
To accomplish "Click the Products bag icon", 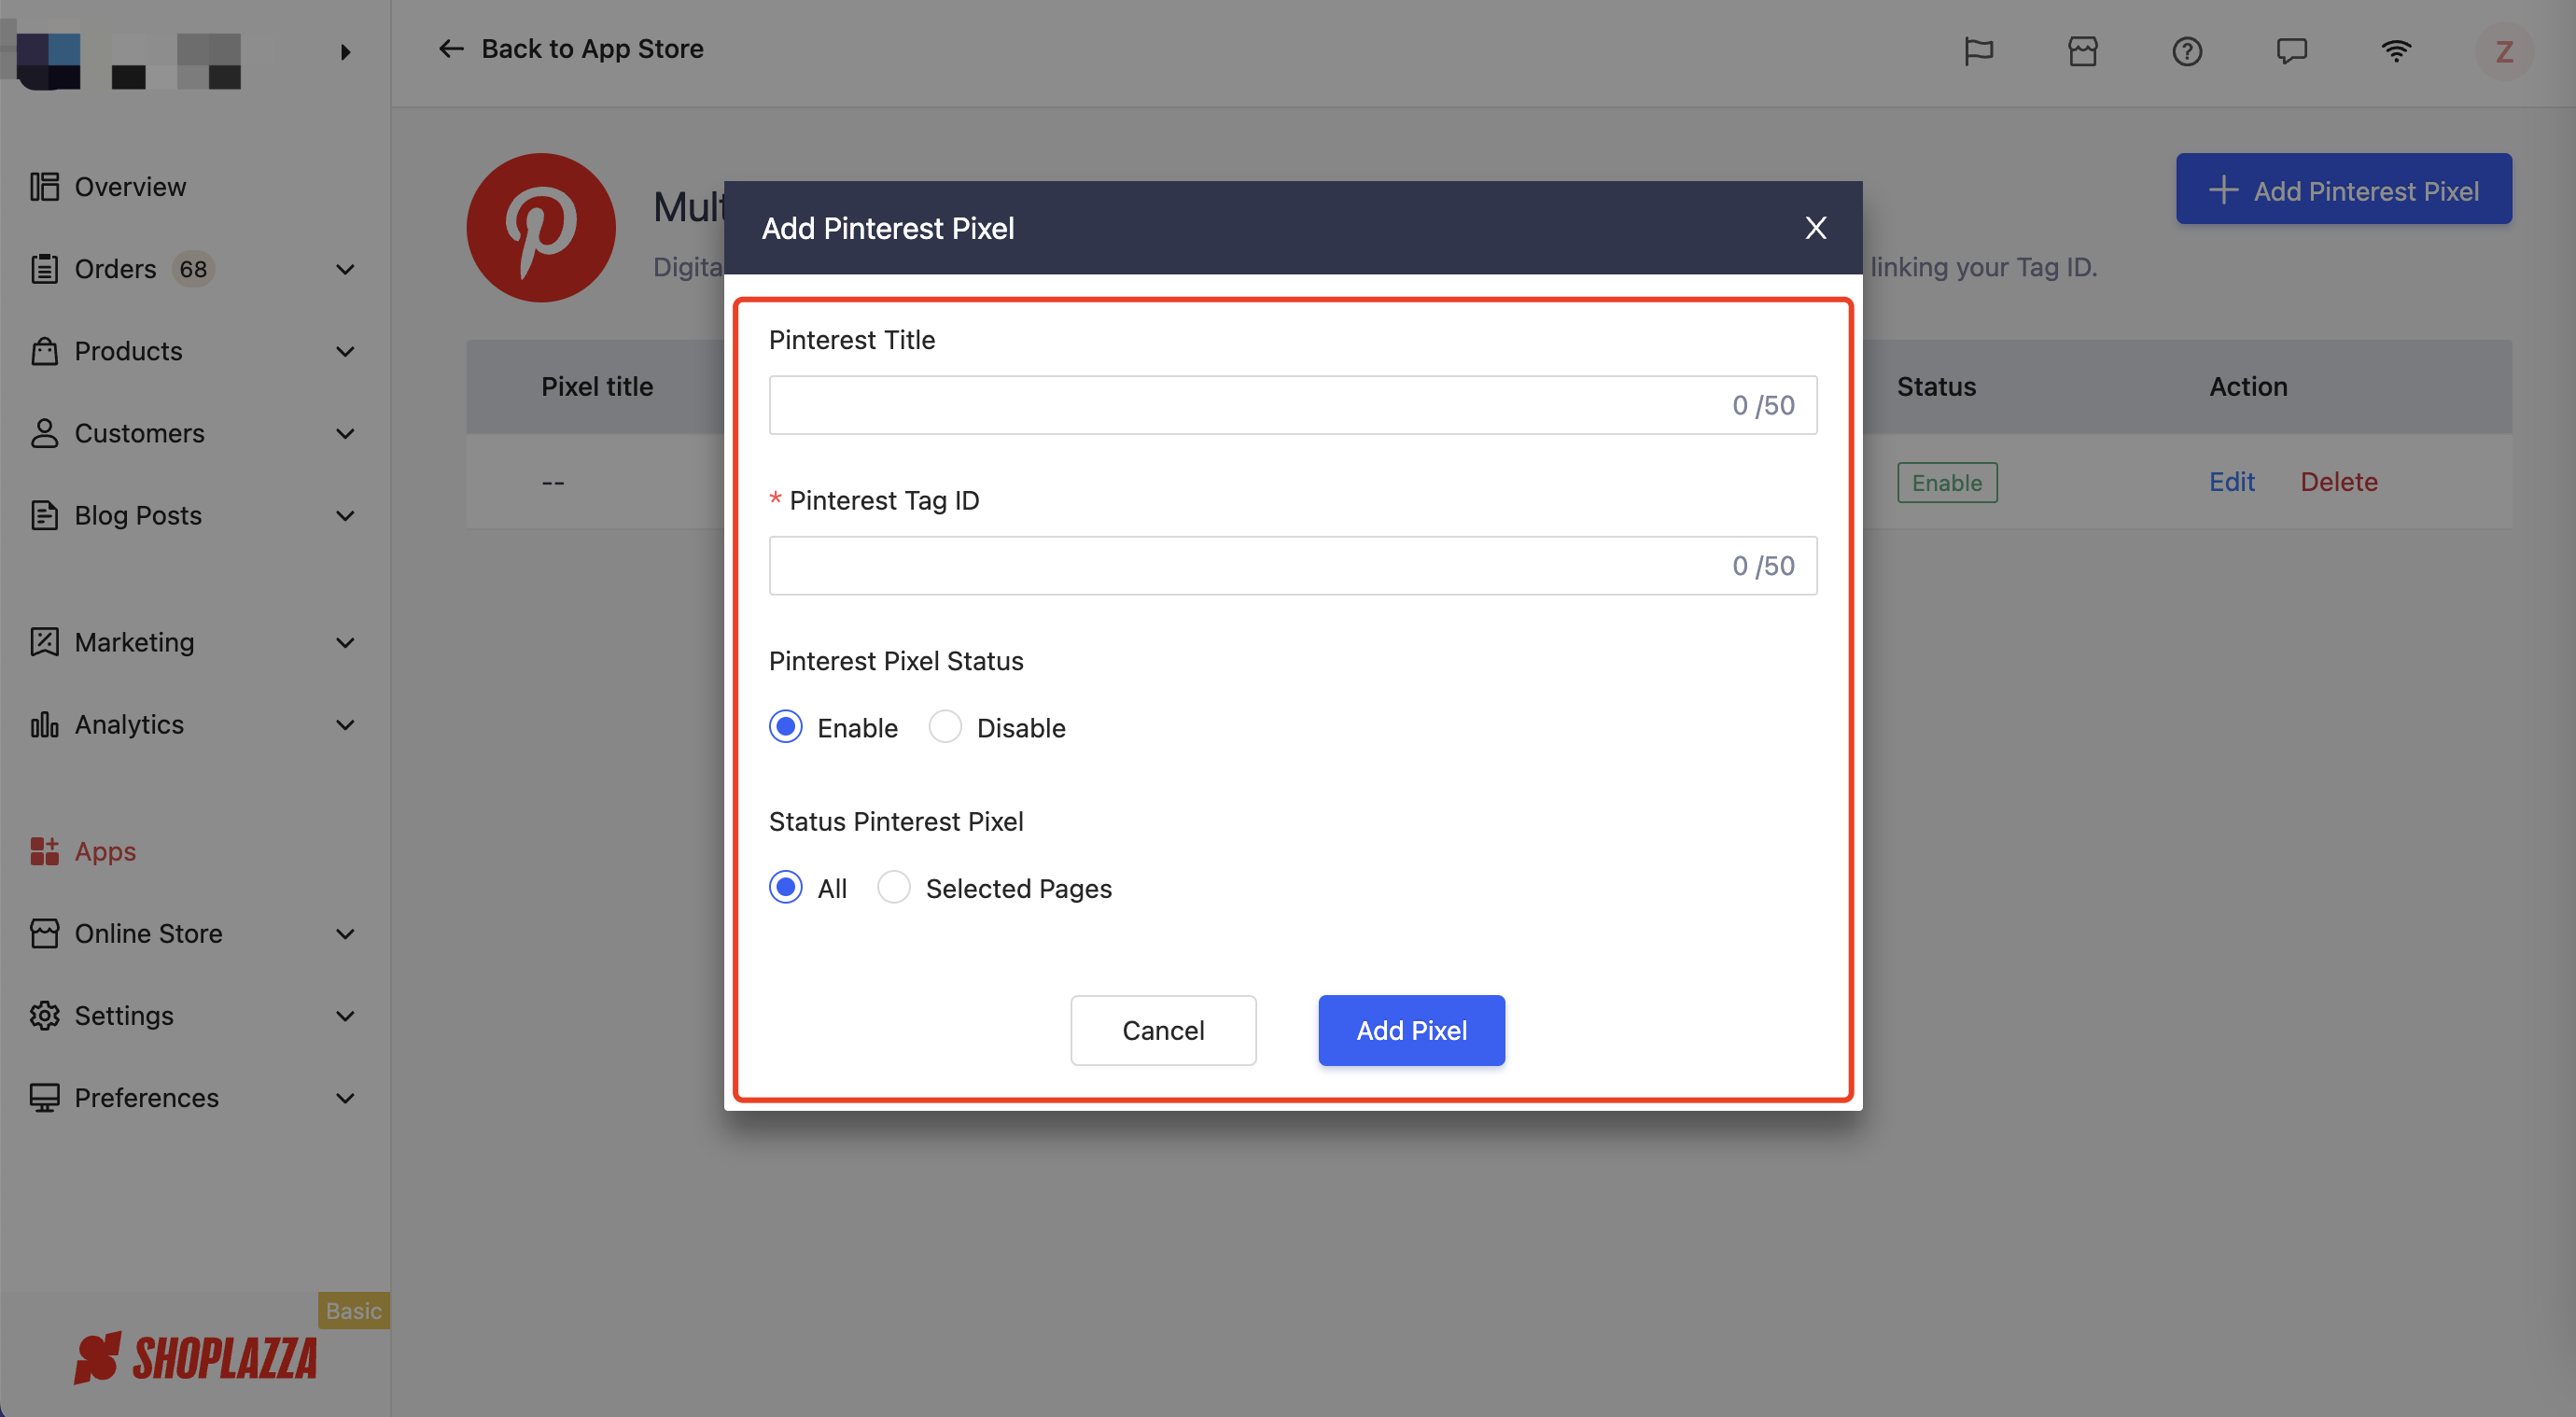I will point(44,351).
